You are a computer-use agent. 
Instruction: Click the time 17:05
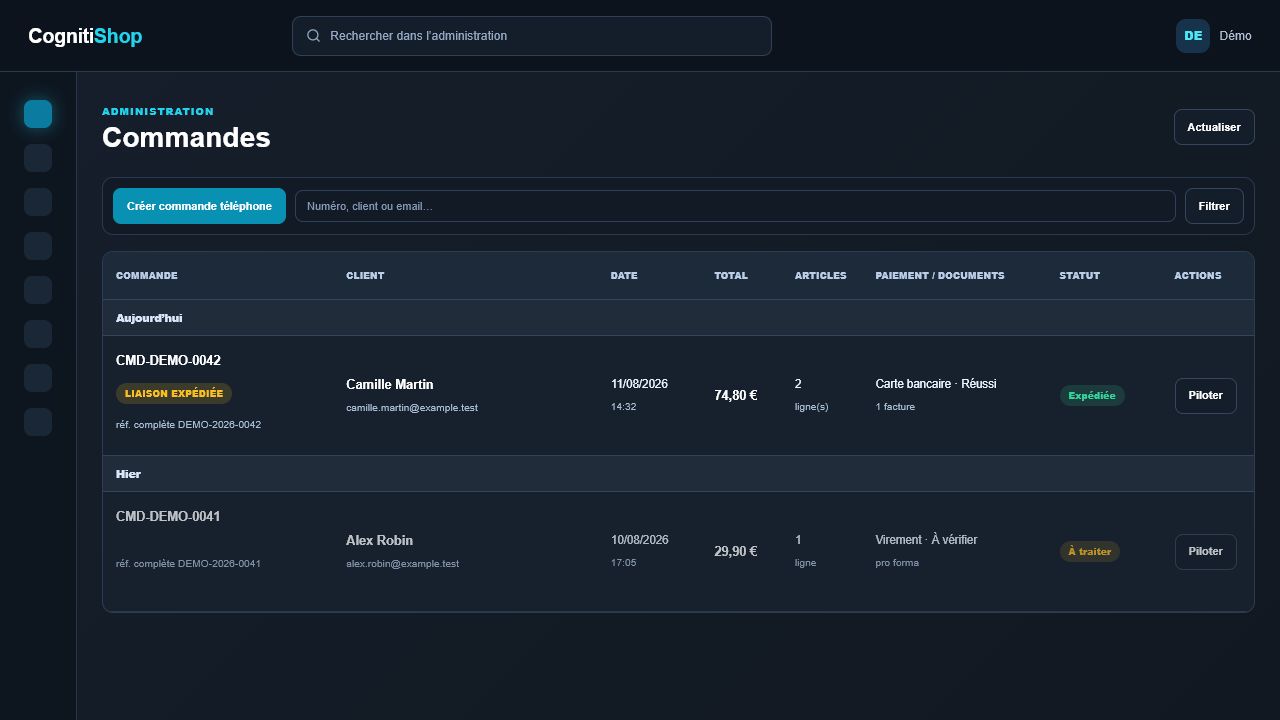624,563
